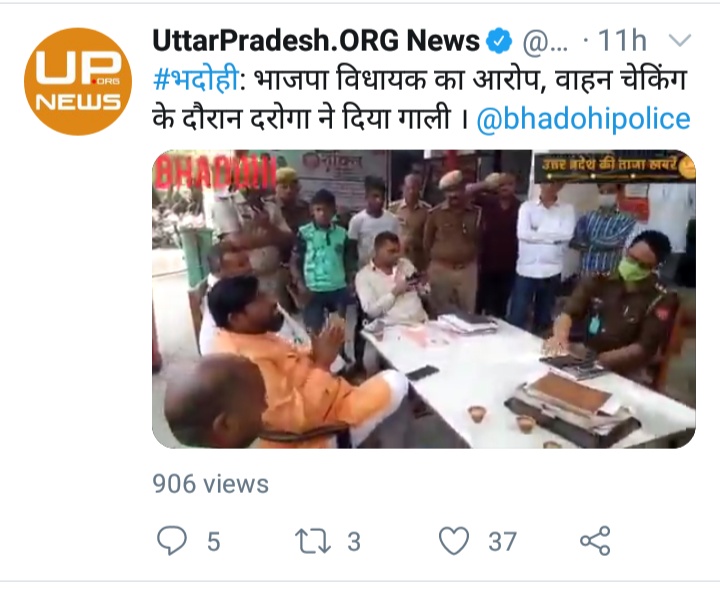Screen dimensions: 720x592
Task: Open the UP.ORG NEWS profile avatar
Action: 78,81
